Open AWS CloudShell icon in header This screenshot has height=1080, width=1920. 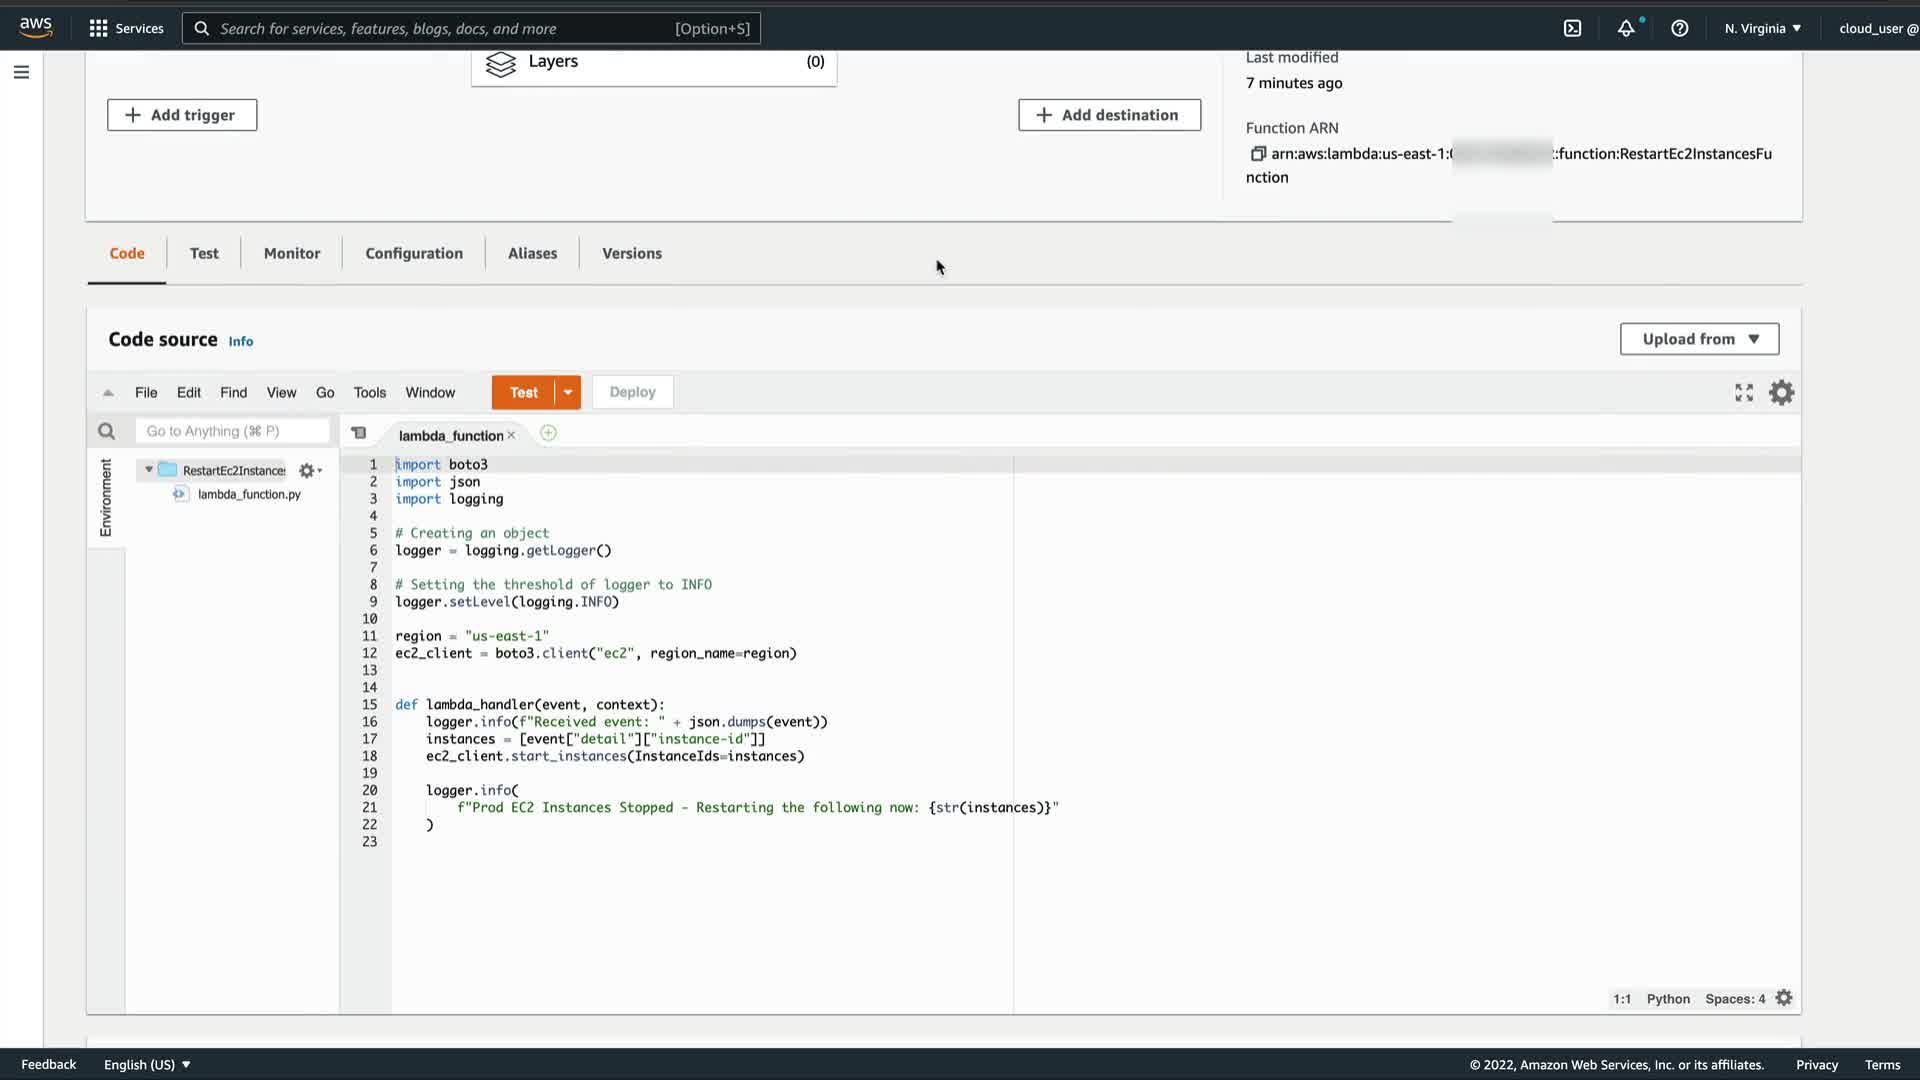point(1572,28)
